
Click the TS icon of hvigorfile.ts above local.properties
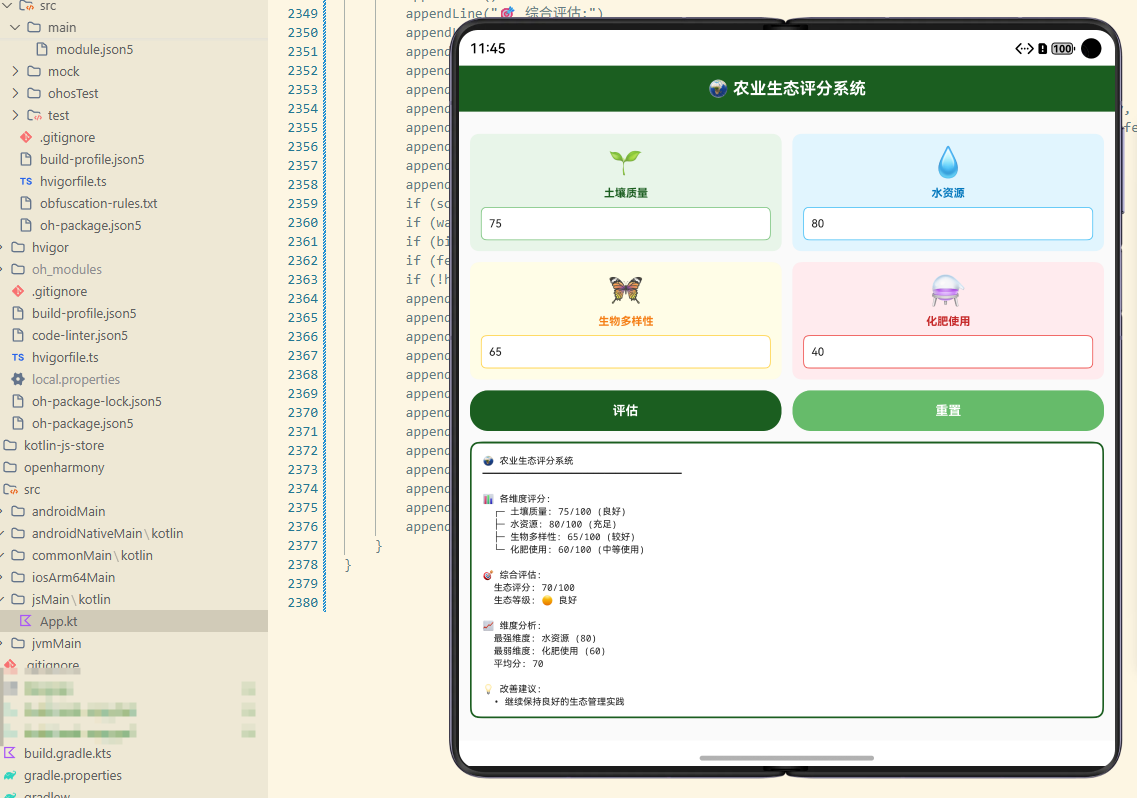[18, 357]
